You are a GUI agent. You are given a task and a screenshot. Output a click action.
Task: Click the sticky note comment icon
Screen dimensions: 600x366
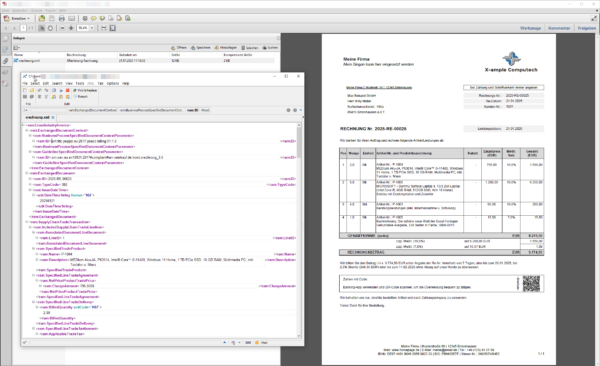pyautogui.click(x=93, y=18)
